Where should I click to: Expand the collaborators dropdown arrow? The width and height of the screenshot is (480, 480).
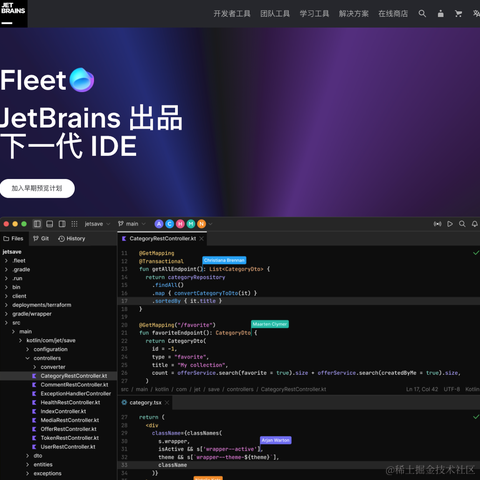click(210, 224)
